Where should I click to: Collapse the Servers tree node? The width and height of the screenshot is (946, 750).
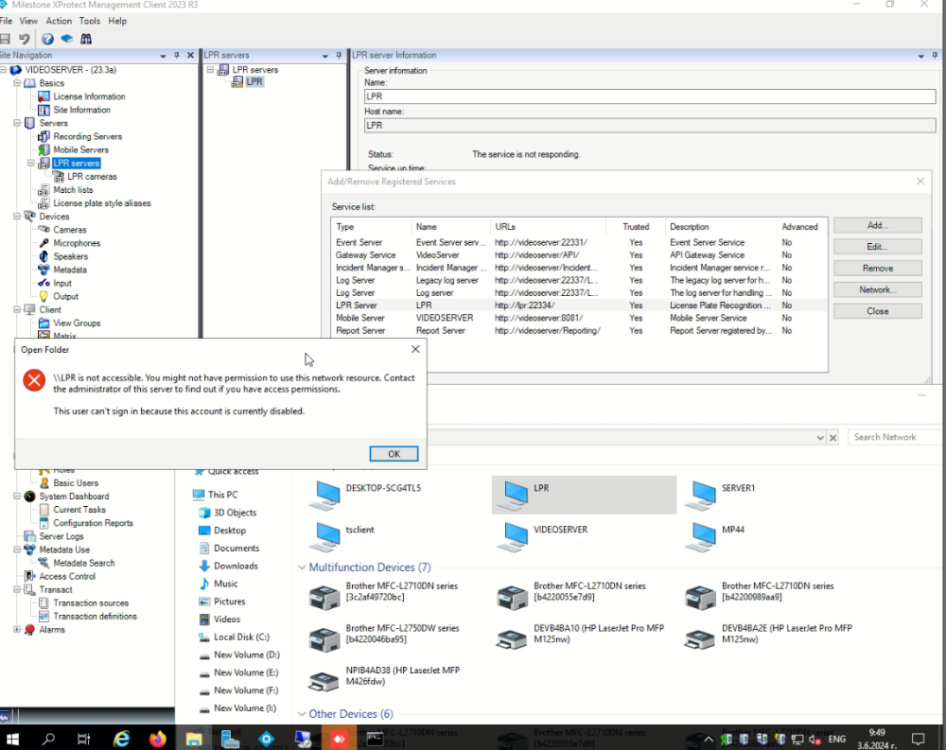tap(17, 123)
